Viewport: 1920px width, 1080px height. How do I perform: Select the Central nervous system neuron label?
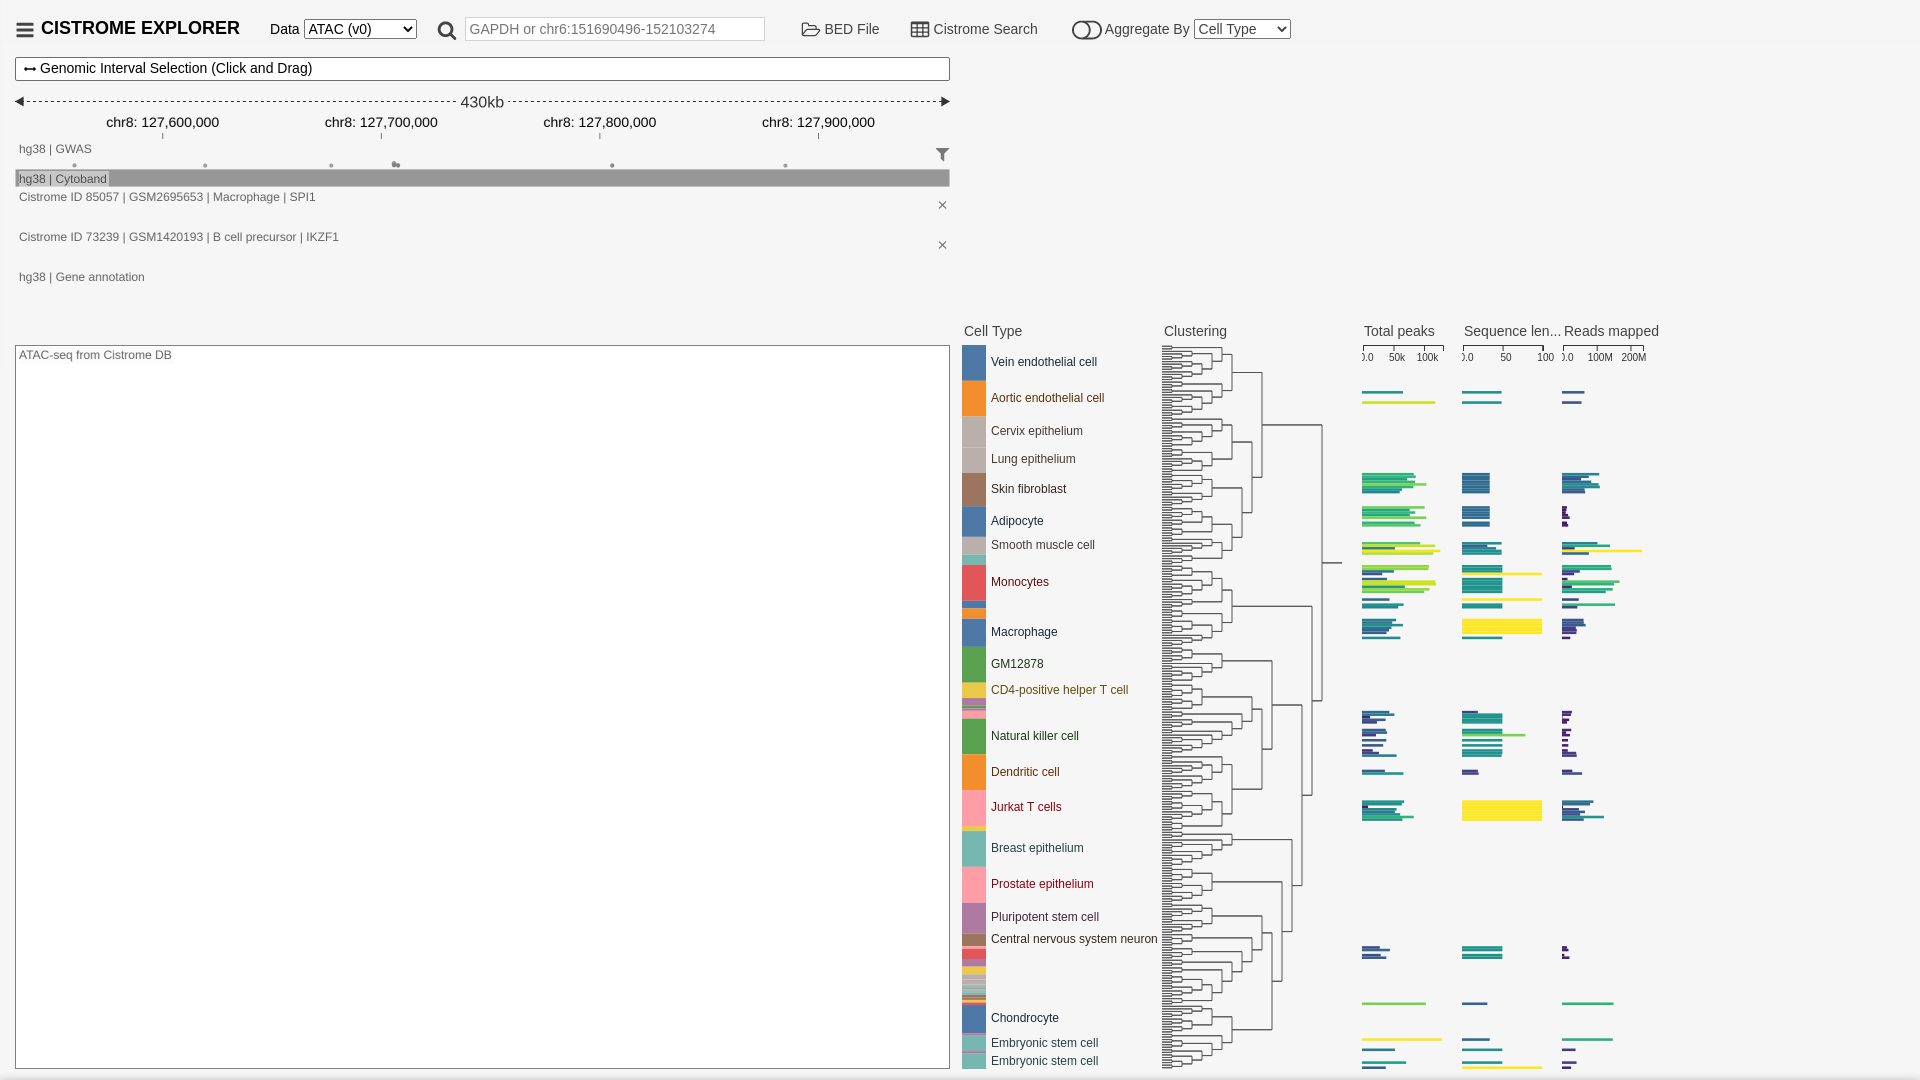click(x=1074, y=939)
